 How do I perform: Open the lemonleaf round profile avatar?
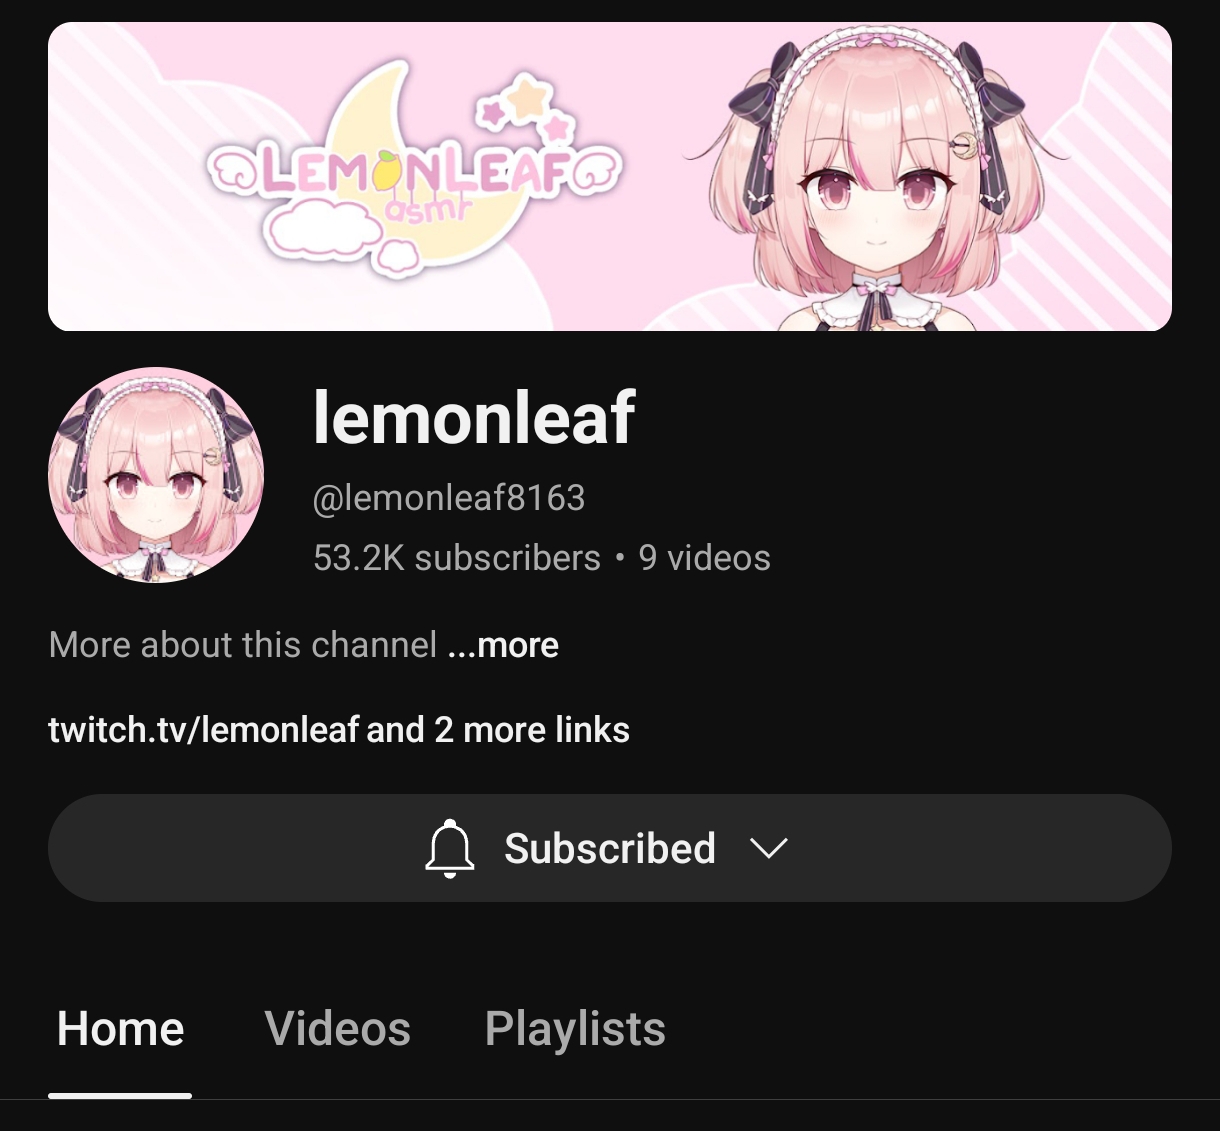[x=156, y=475]
